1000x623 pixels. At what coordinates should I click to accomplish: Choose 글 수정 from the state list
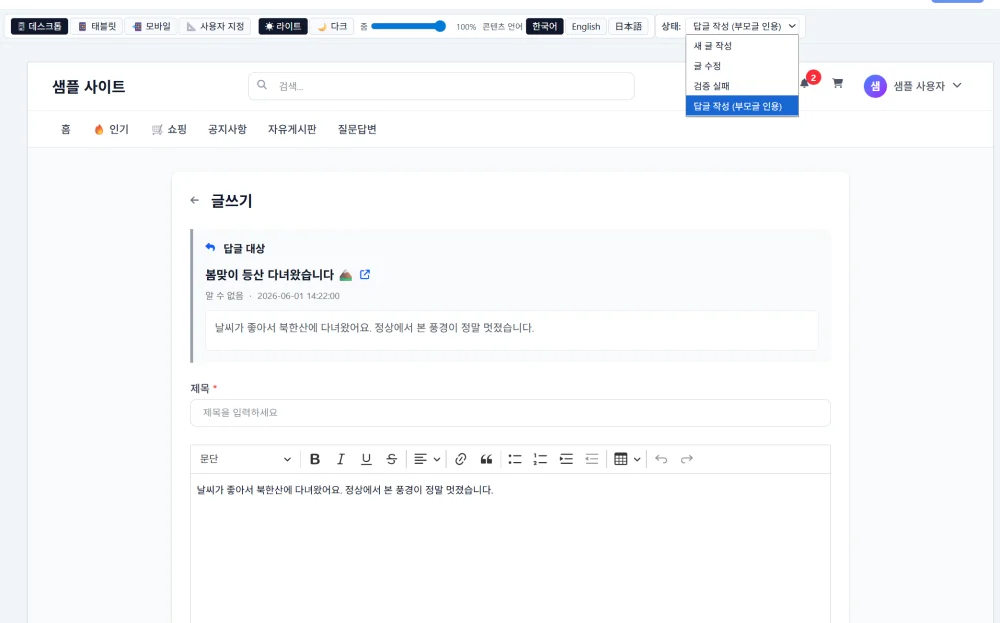coord(742,66)
